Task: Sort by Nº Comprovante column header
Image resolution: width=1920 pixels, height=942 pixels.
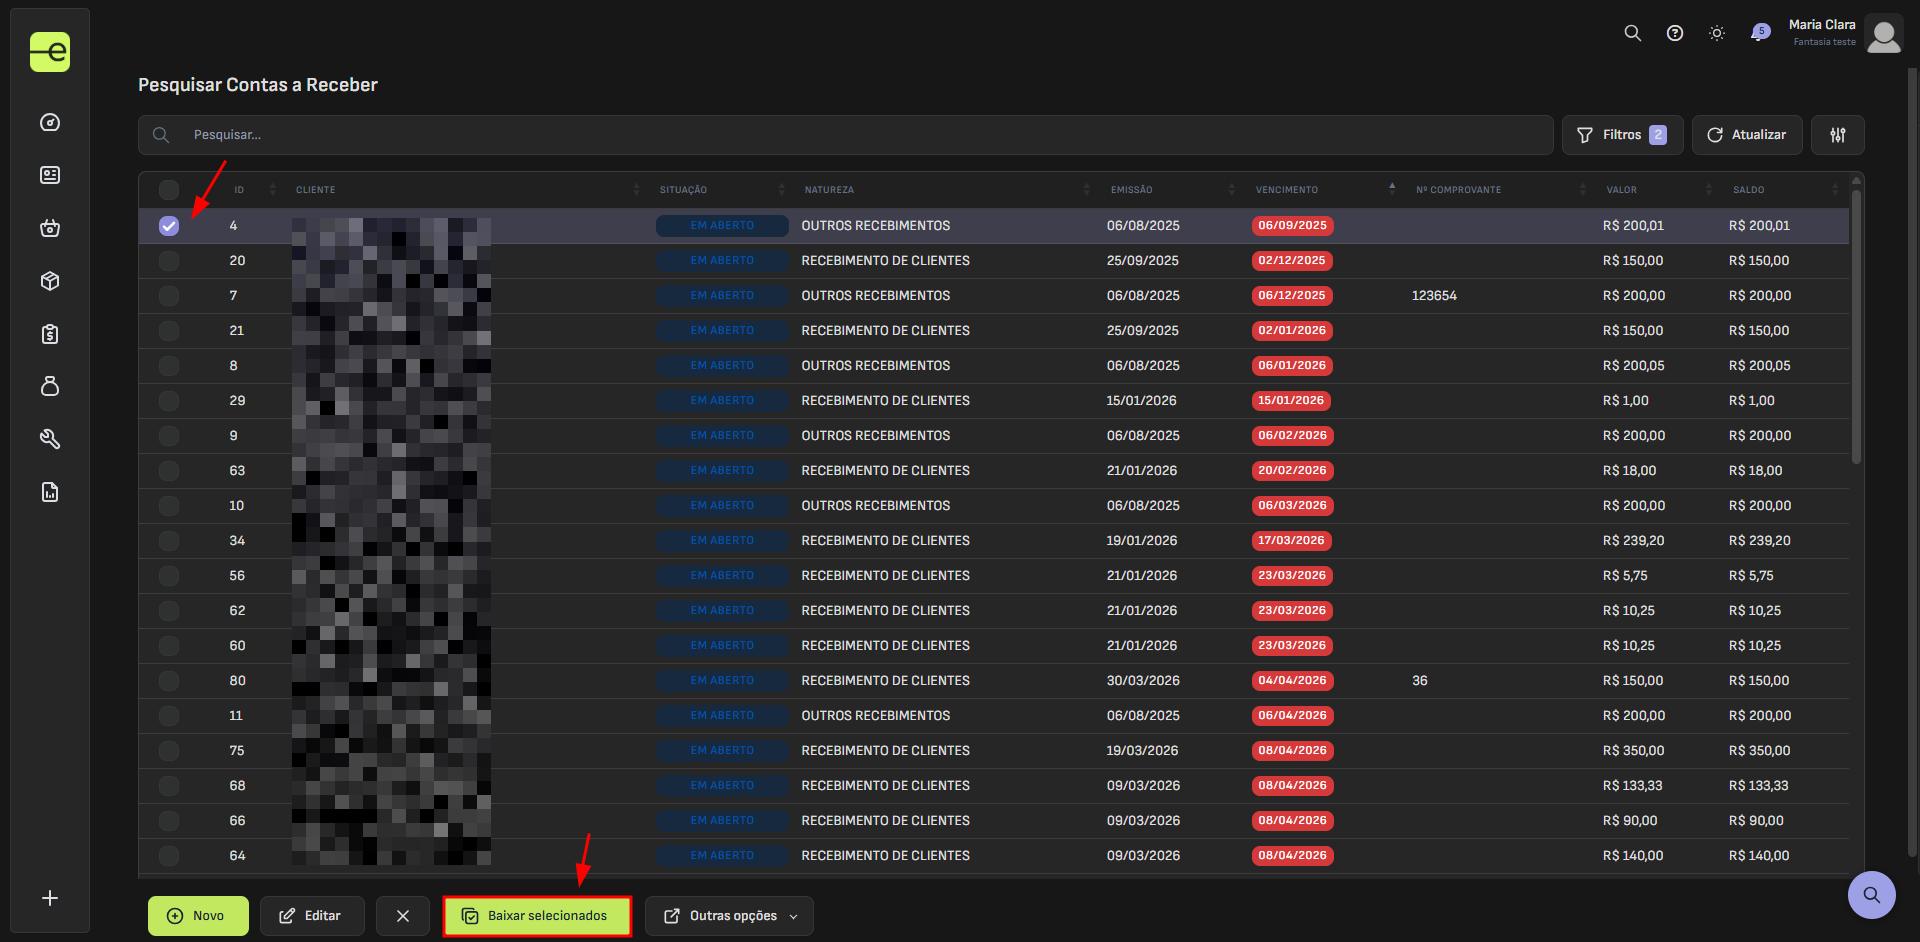Action: click(x=1458, y=190)
